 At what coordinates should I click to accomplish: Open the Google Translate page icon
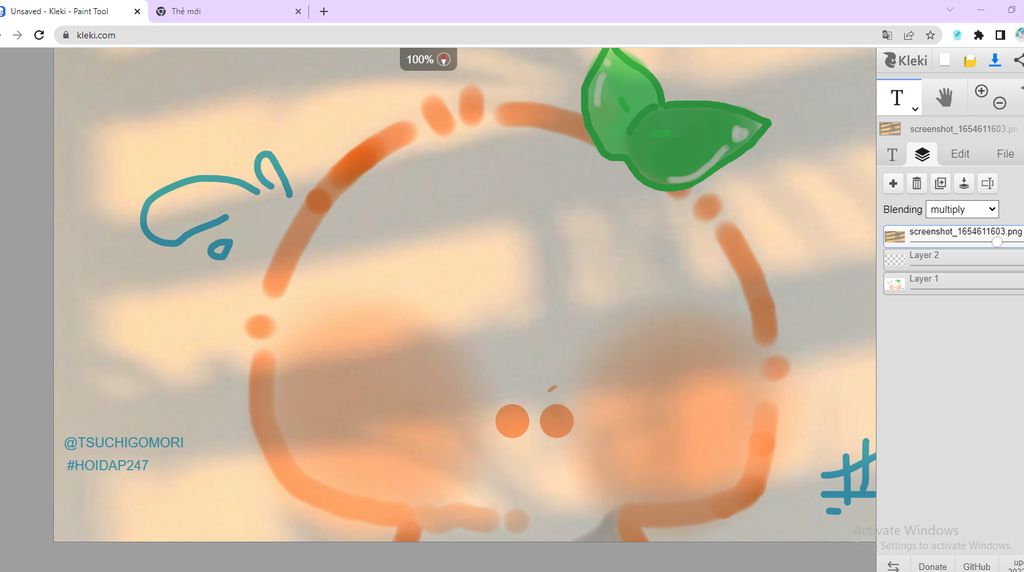tap(887, 35)
